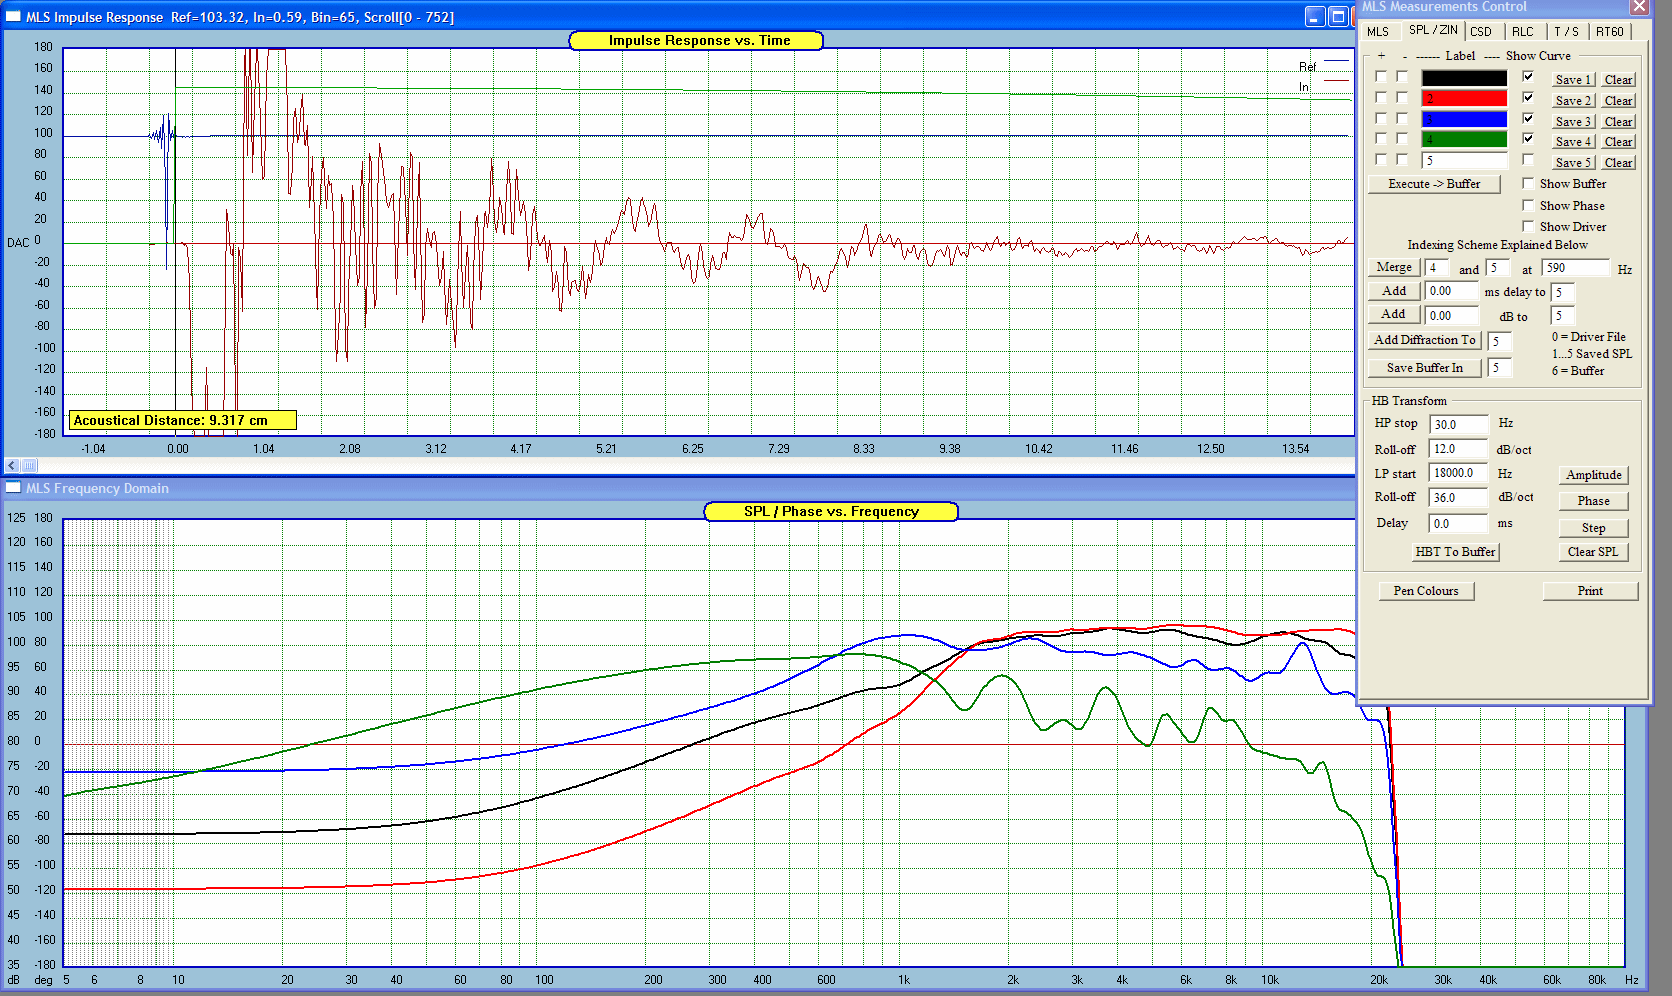Enable the minus checkbox for red curve 2
The width and height of the screenshot is (1672, 996).
point(1402,98)
